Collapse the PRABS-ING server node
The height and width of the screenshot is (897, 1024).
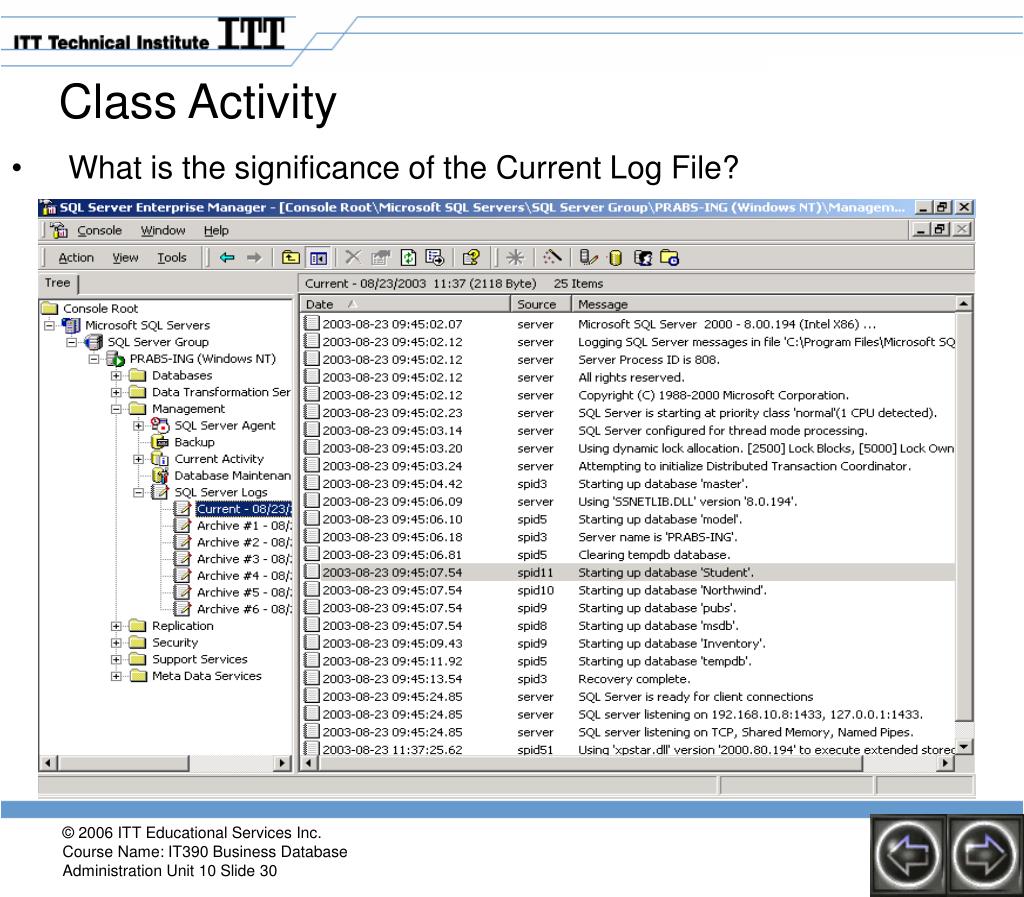(x=93, y=359)
